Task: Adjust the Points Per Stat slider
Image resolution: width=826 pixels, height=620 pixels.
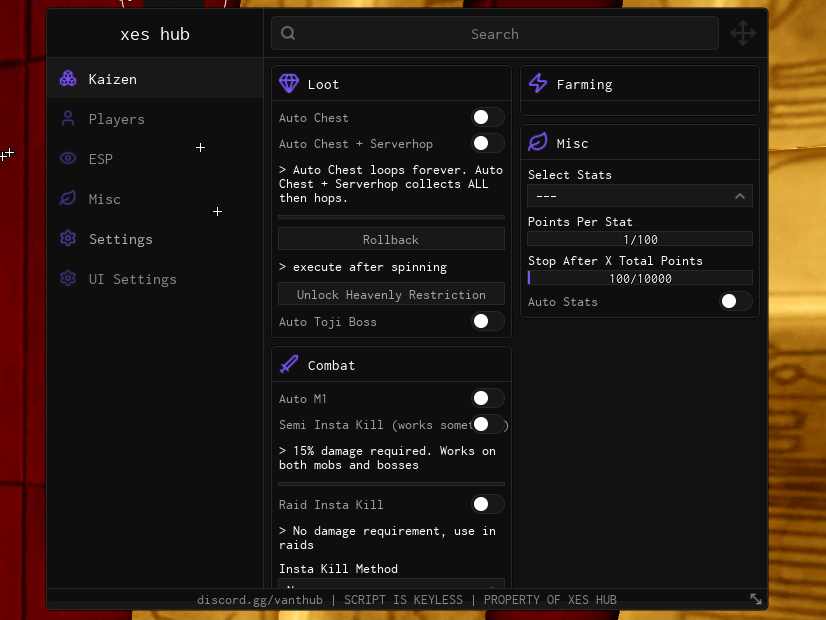Action: (640, 239)
